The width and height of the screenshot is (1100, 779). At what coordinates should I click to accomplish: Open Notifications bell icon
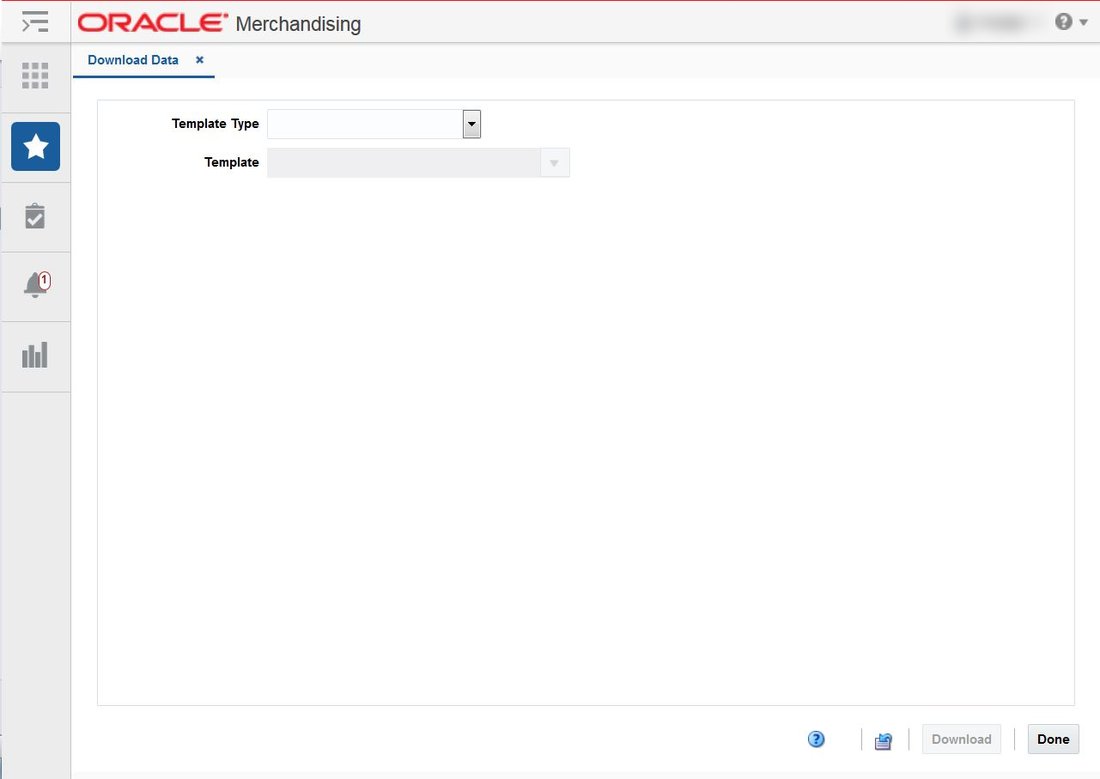[x=36, y=285]
